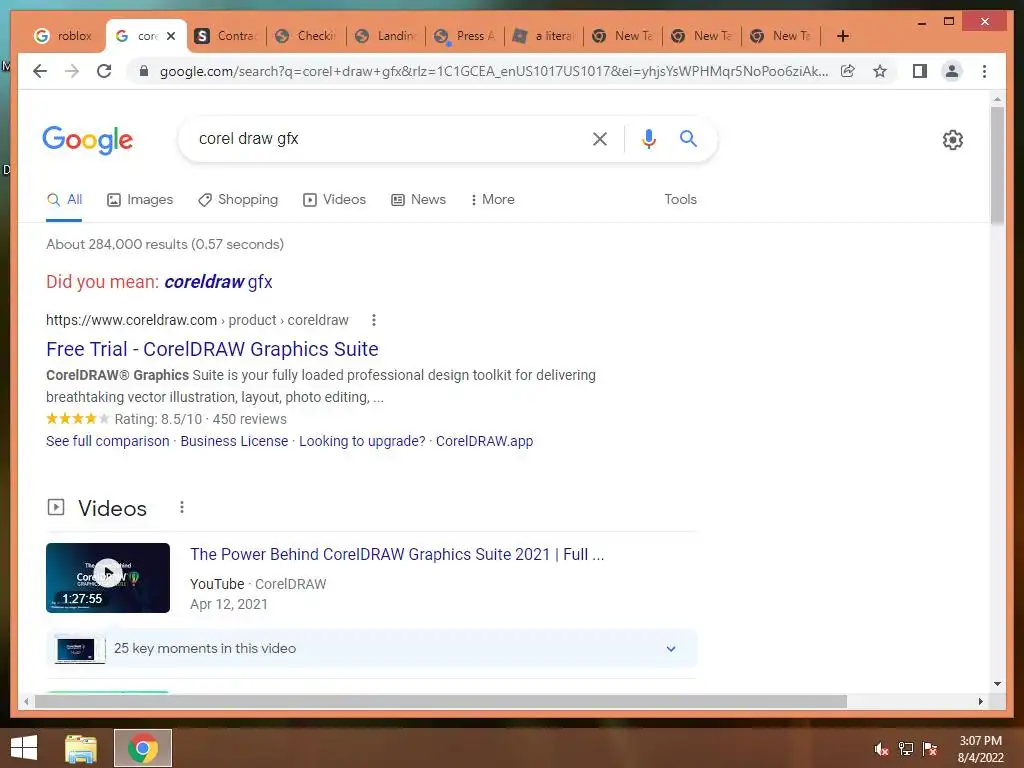Image resolution: width=1024 pixels, height=768 pixels.
Task: Click the All search filter tab
Action: click(x=64, y=200)
